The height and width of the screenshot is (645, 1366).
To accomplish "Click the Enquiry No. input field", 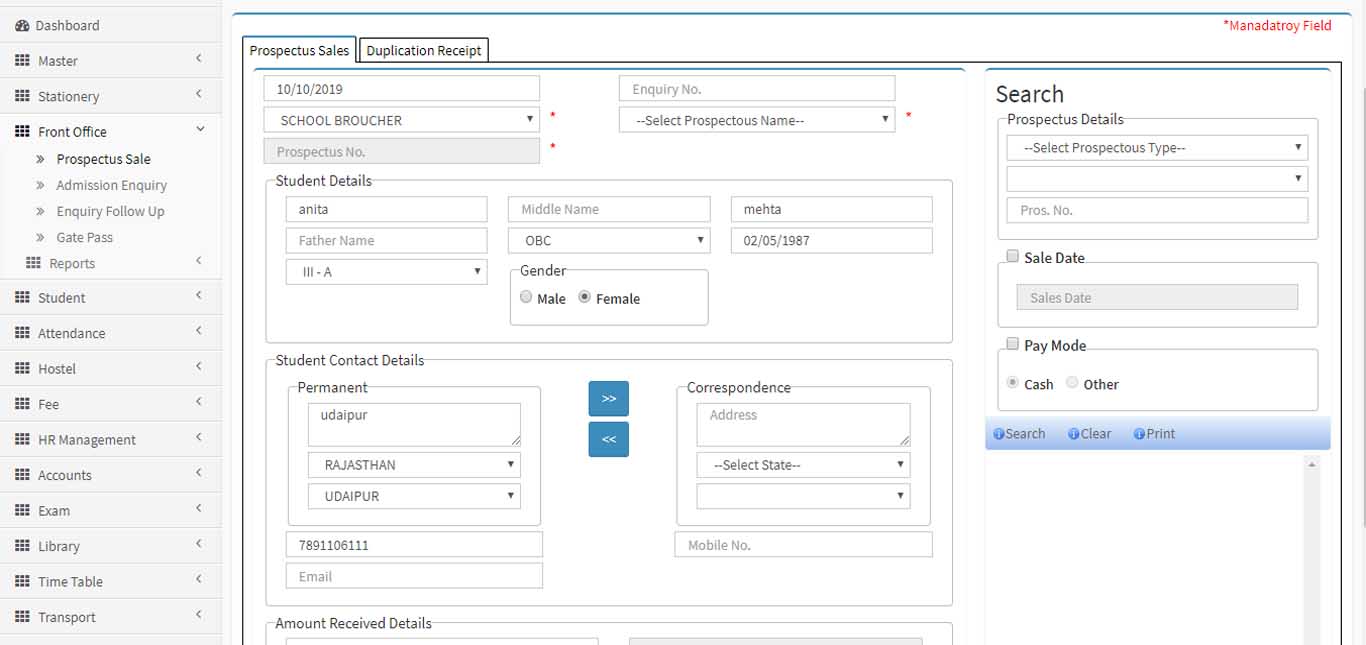I will pos(757,89).
